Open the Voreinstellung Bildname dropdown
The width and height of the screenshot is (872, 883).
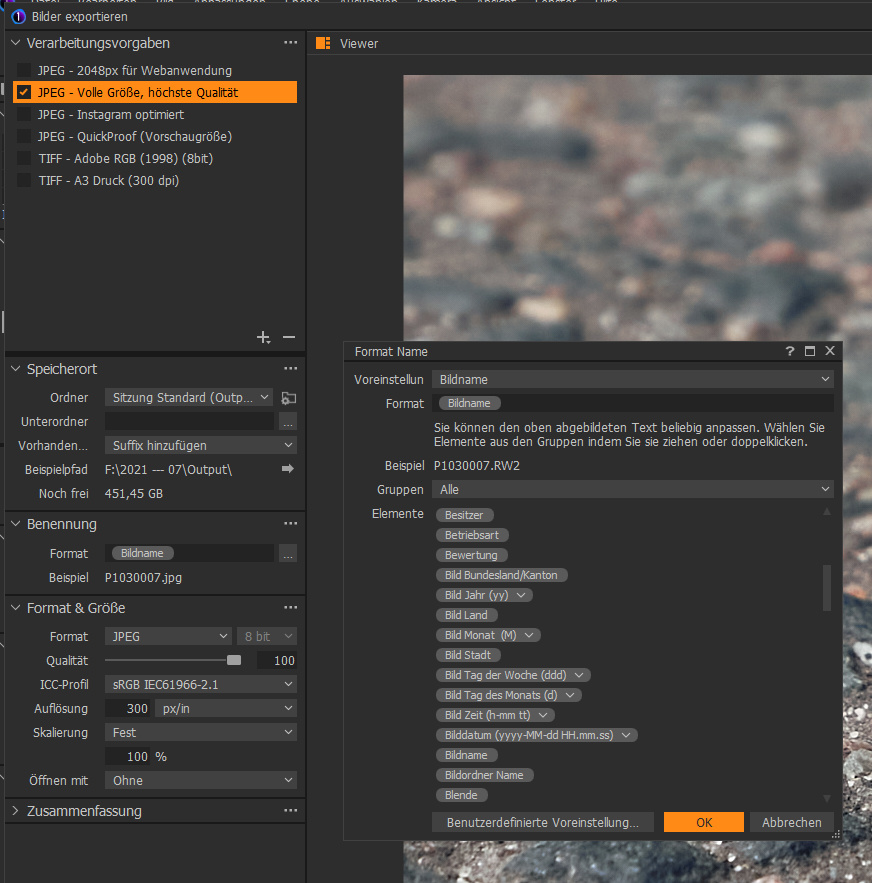tap(632, 380)
